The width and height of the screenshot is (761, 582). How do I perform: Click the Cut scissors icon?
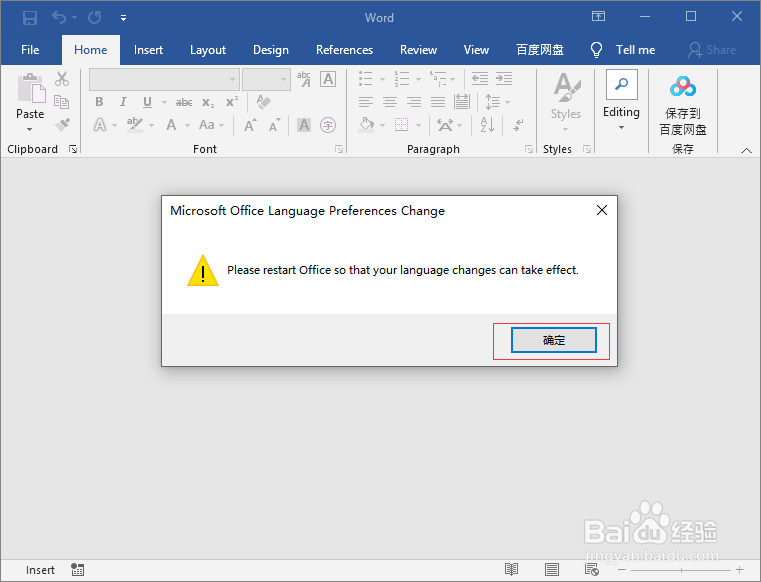tap(62, 79)
